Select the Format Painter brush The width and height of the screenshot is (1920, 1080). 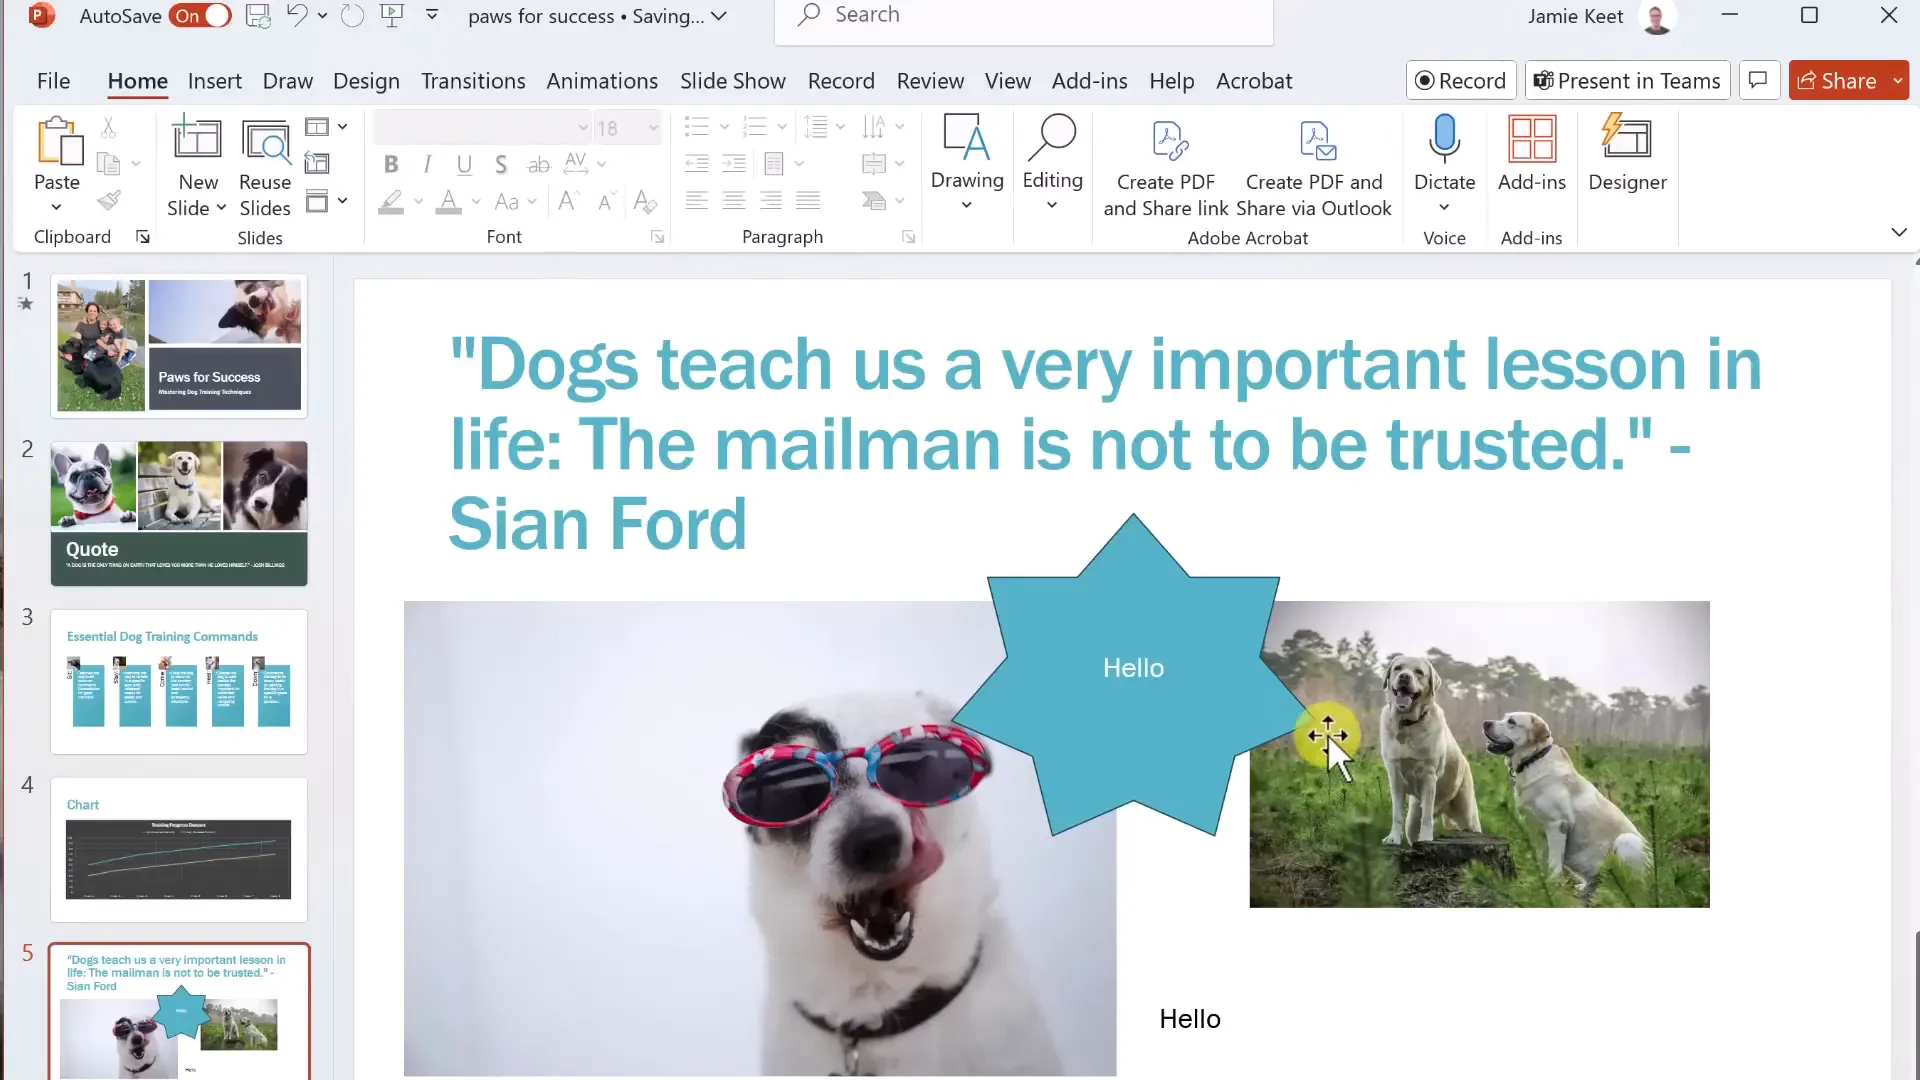coord(109,201)
